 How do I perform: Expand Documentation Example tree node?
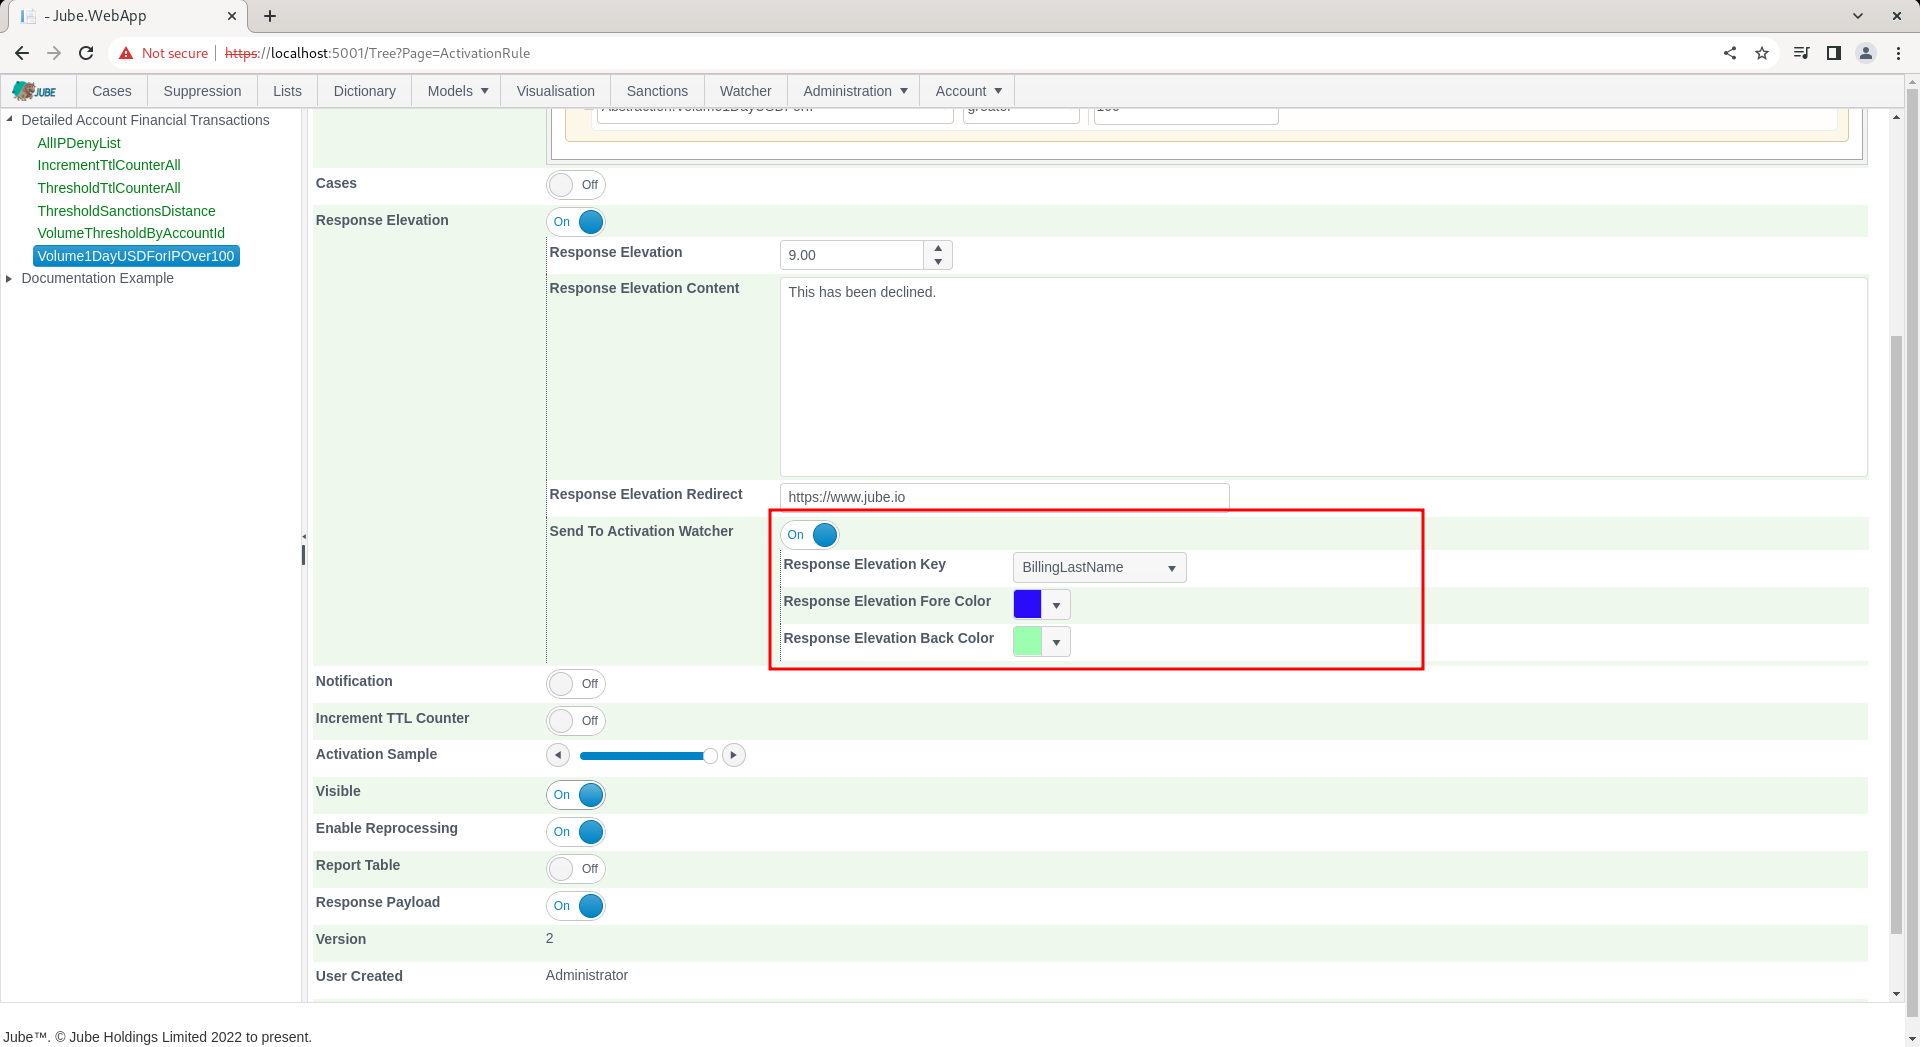point(10,278)
